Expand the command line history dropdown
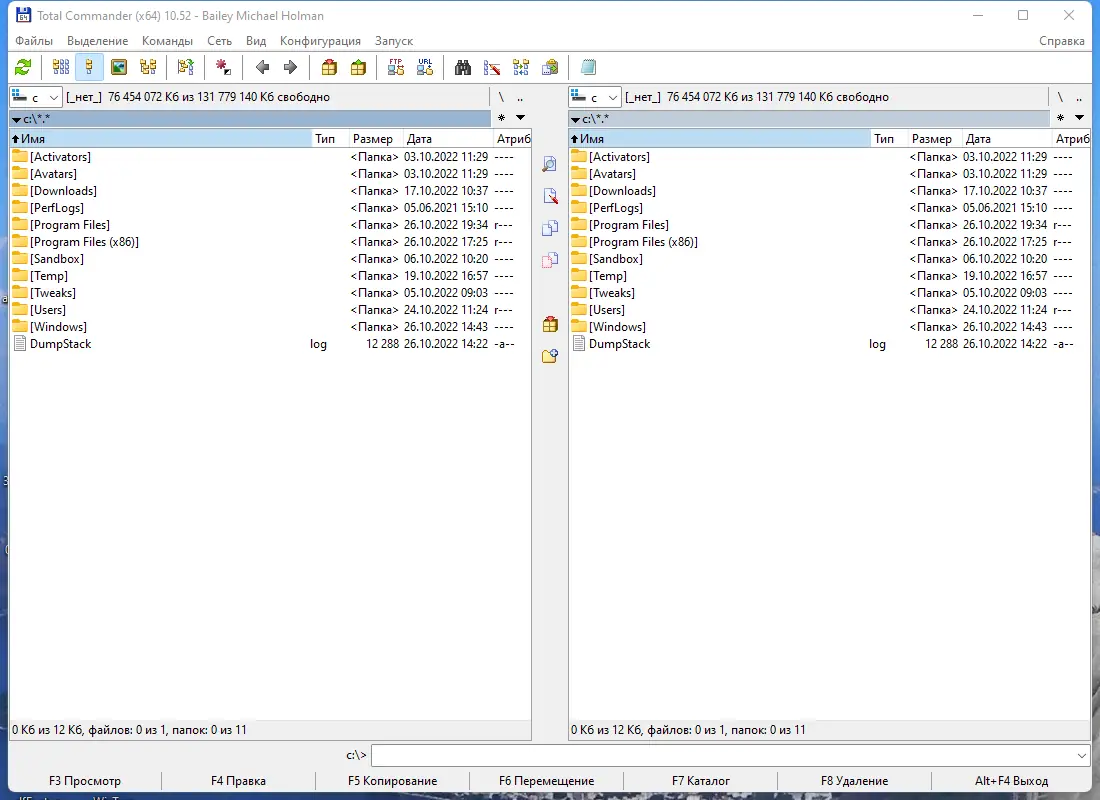1100x800 pixels. click(1081, 756)
